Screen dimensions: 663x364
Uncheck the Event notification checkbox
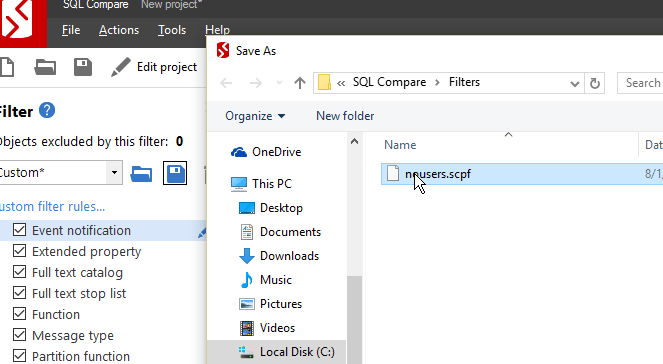pos(19,230)
